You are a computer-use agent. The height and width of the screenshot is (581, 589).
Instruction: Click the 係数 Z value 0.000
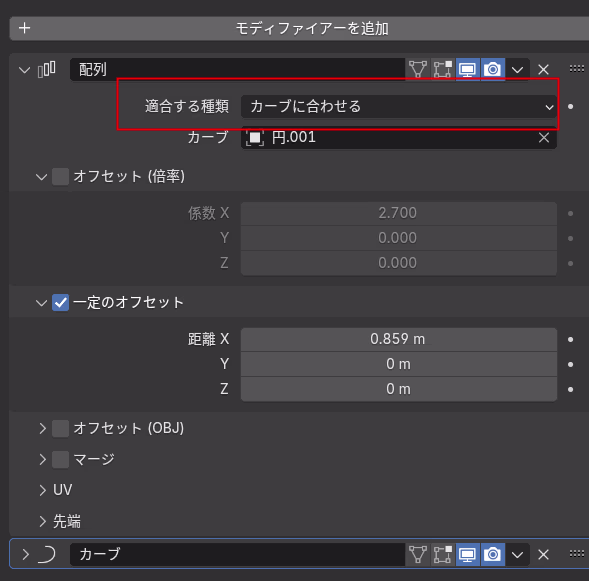click(x=399, y=263)
